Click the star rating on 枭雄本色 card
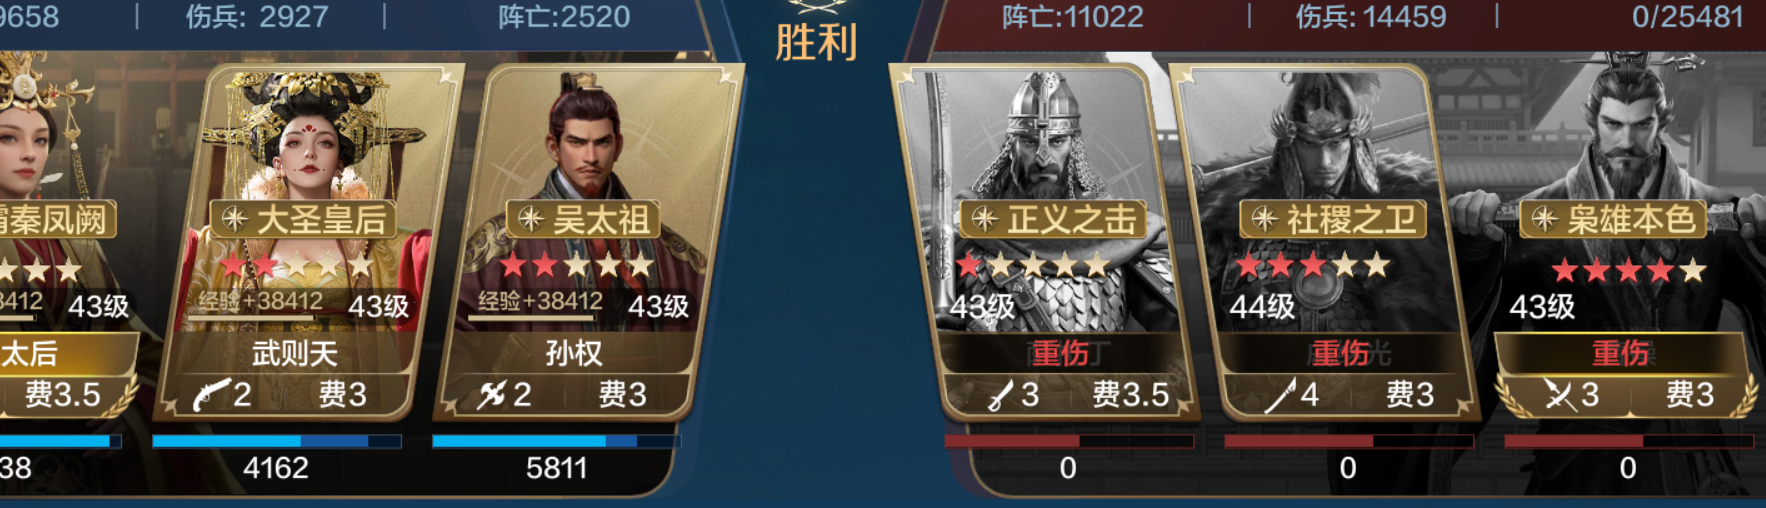This screenshot has height=508, width=1766. pyautogui.click(x=1629, y=270)
